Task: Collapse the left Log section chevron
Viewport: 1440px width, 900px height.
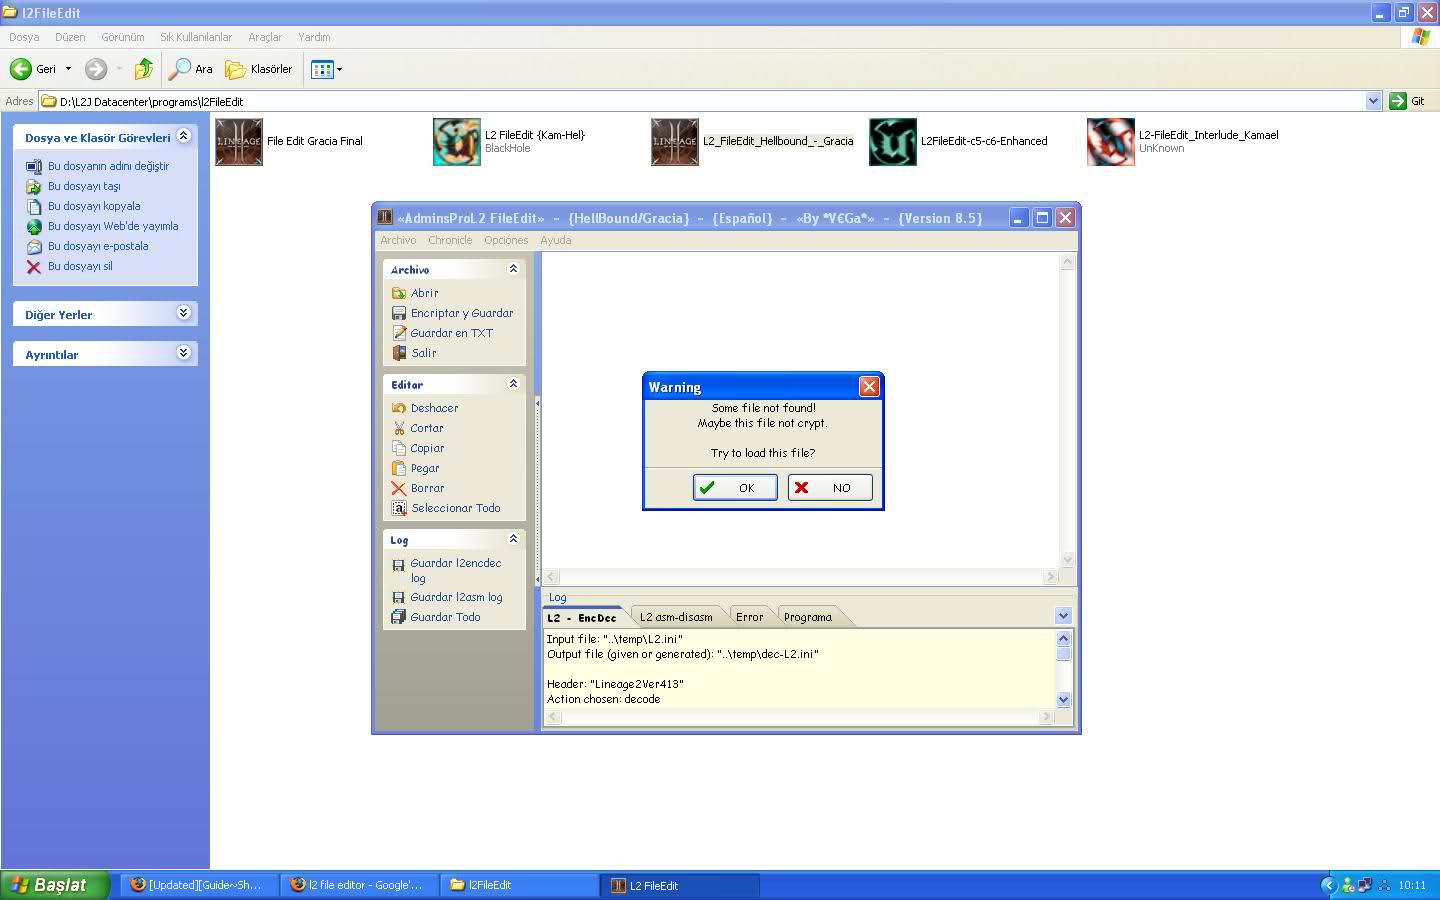Action: tap(513, 539)
